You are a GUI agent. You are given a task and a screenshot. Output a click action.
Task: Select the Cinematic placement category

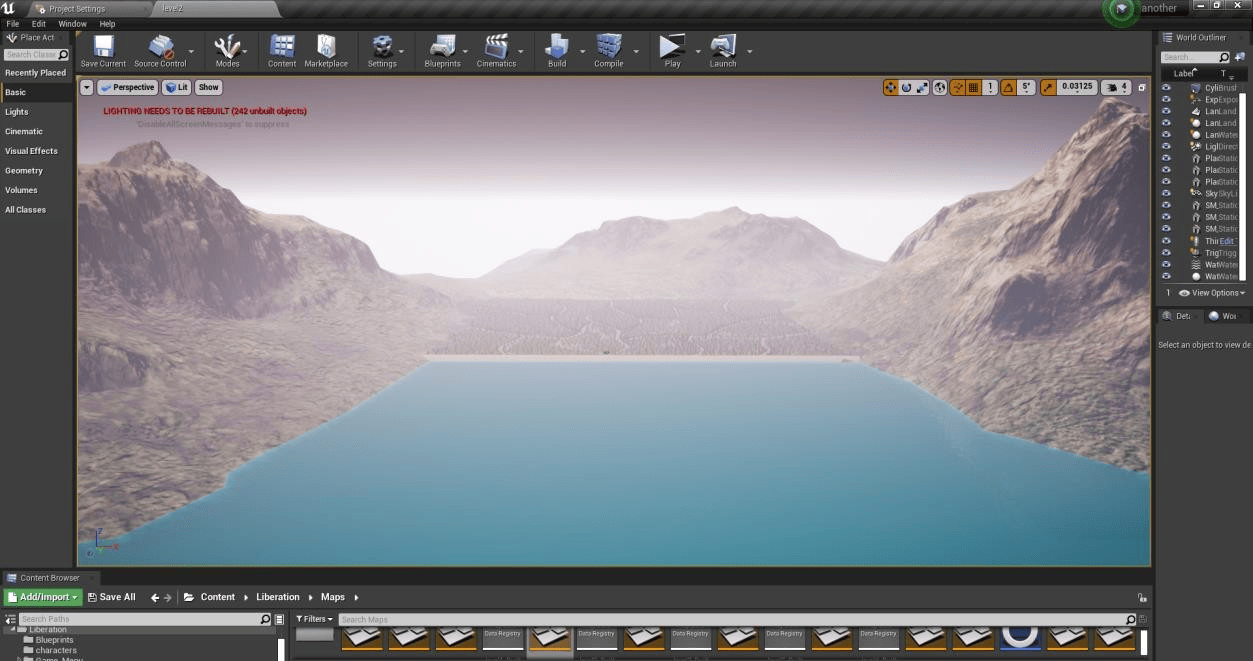[36, 131]
